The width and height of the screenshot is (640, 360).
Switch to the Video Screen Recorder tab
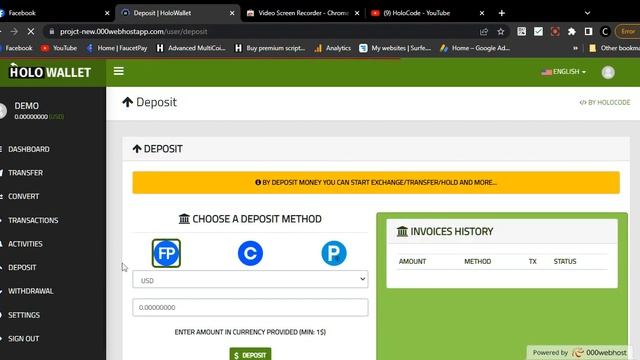point(303,13)
